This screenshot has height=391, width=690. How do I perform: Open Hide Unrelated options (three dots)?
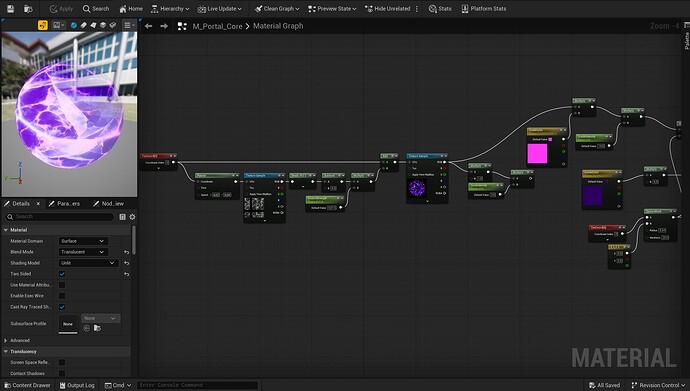(417, 8)
